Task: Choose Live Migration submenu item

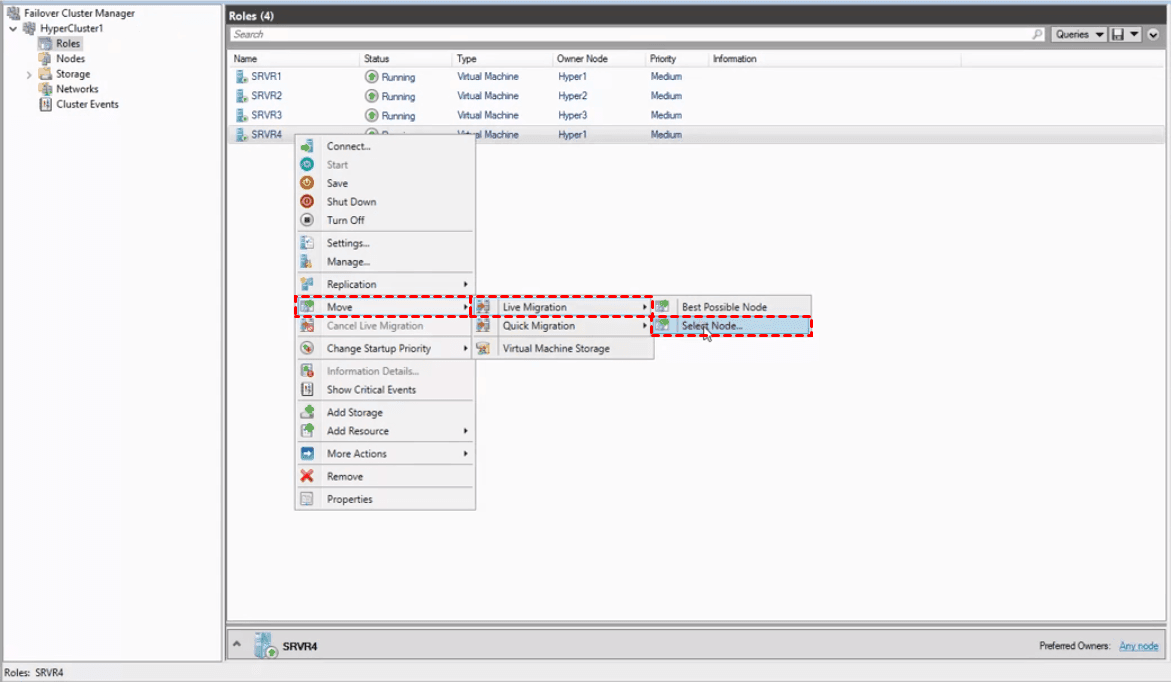Action: [563, 307]
